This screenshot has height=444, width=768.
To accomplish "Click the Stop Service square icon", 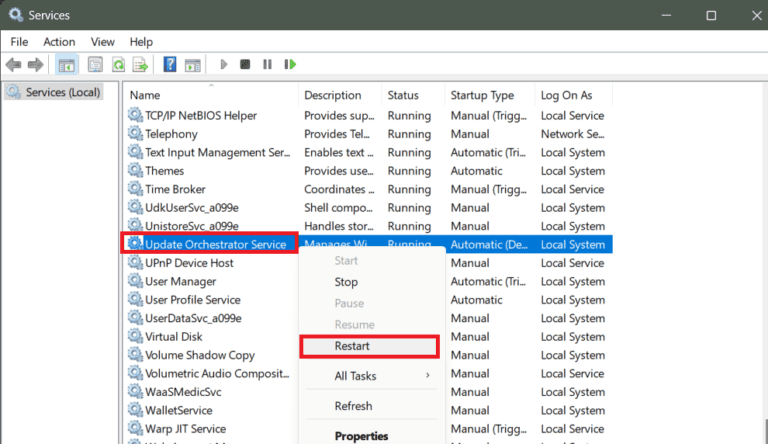I will [x=245, y=65].
